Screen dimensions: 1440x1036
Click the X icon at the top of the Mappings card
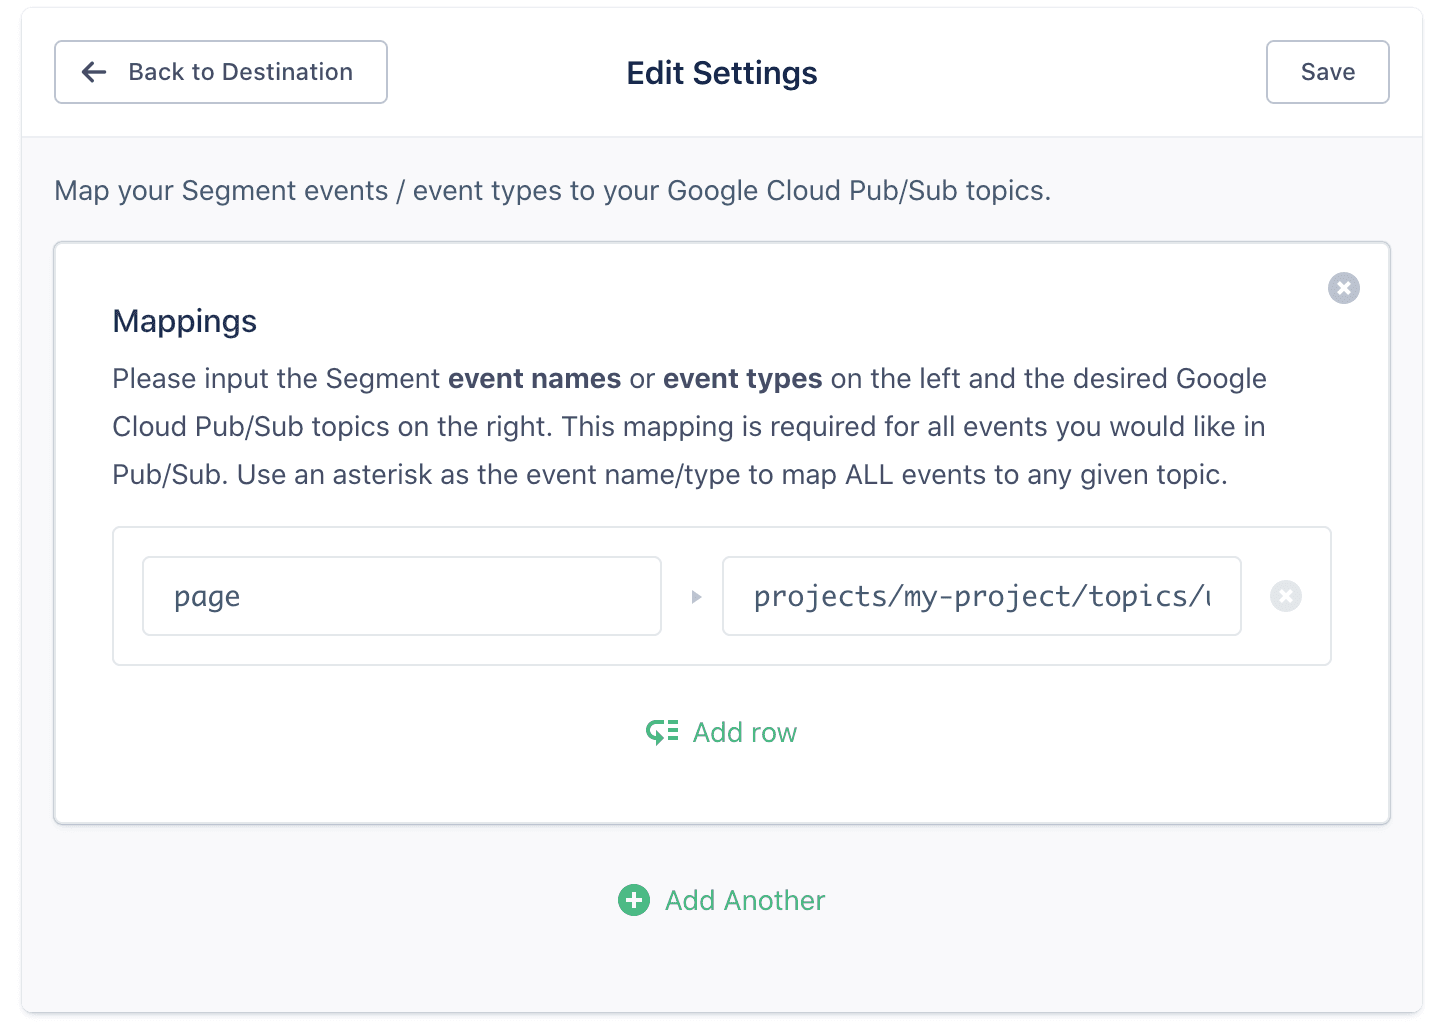point(1344,288)
